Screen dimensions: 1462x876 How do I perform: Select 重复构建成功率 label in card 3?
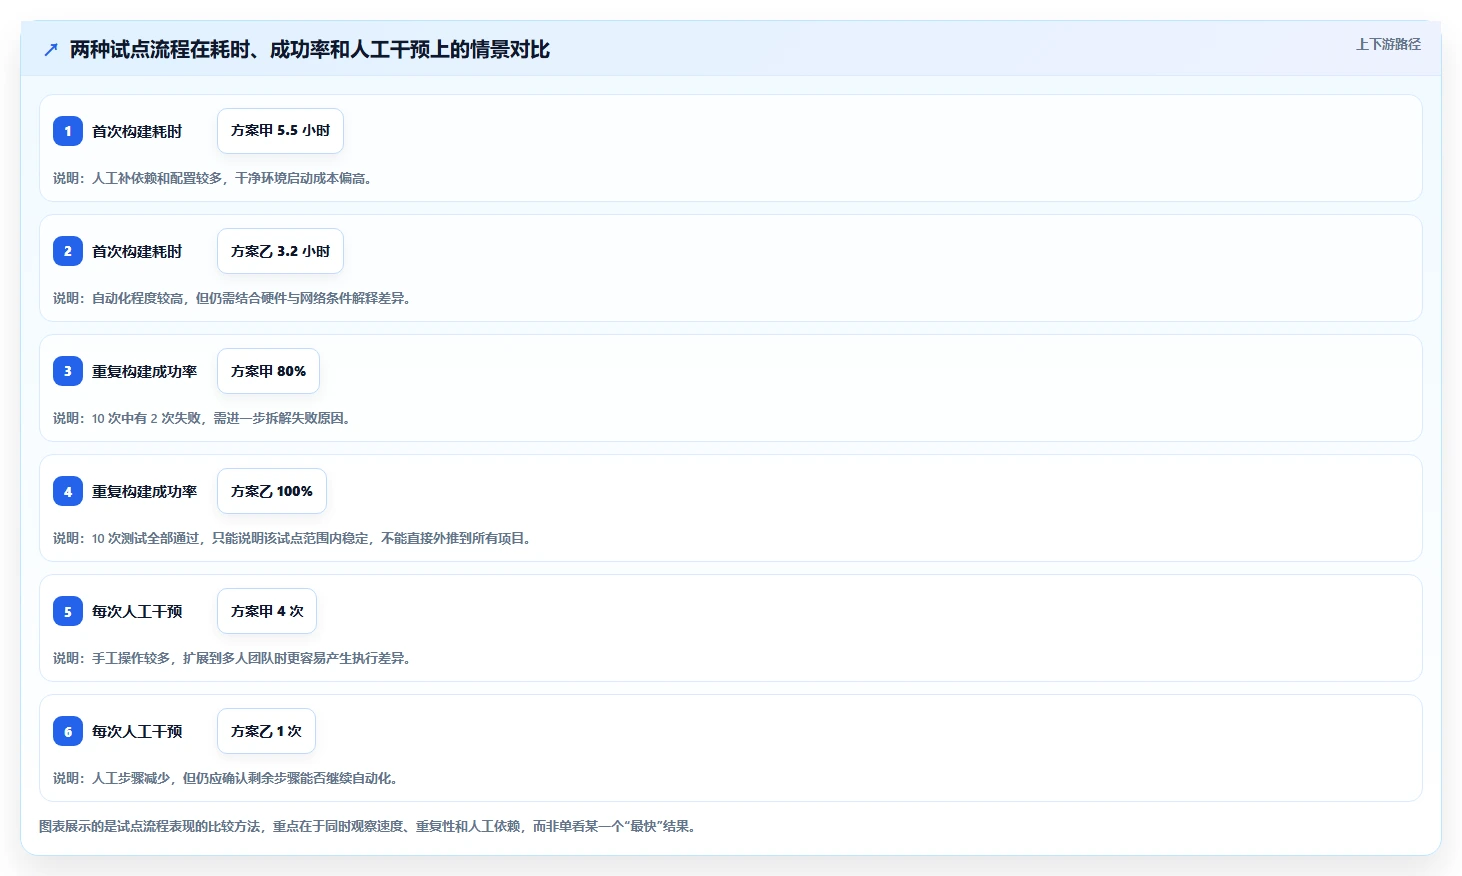145,371
